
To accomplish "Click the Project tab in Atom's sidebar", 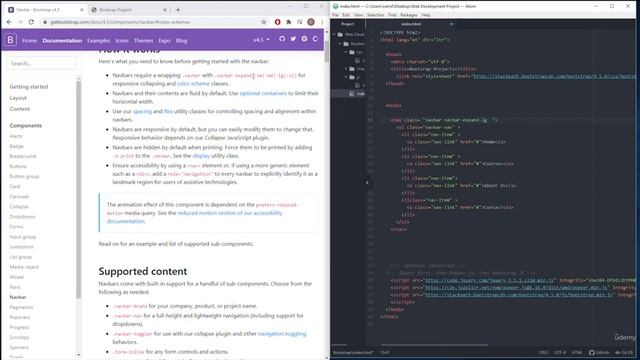I will pos(348,24).
